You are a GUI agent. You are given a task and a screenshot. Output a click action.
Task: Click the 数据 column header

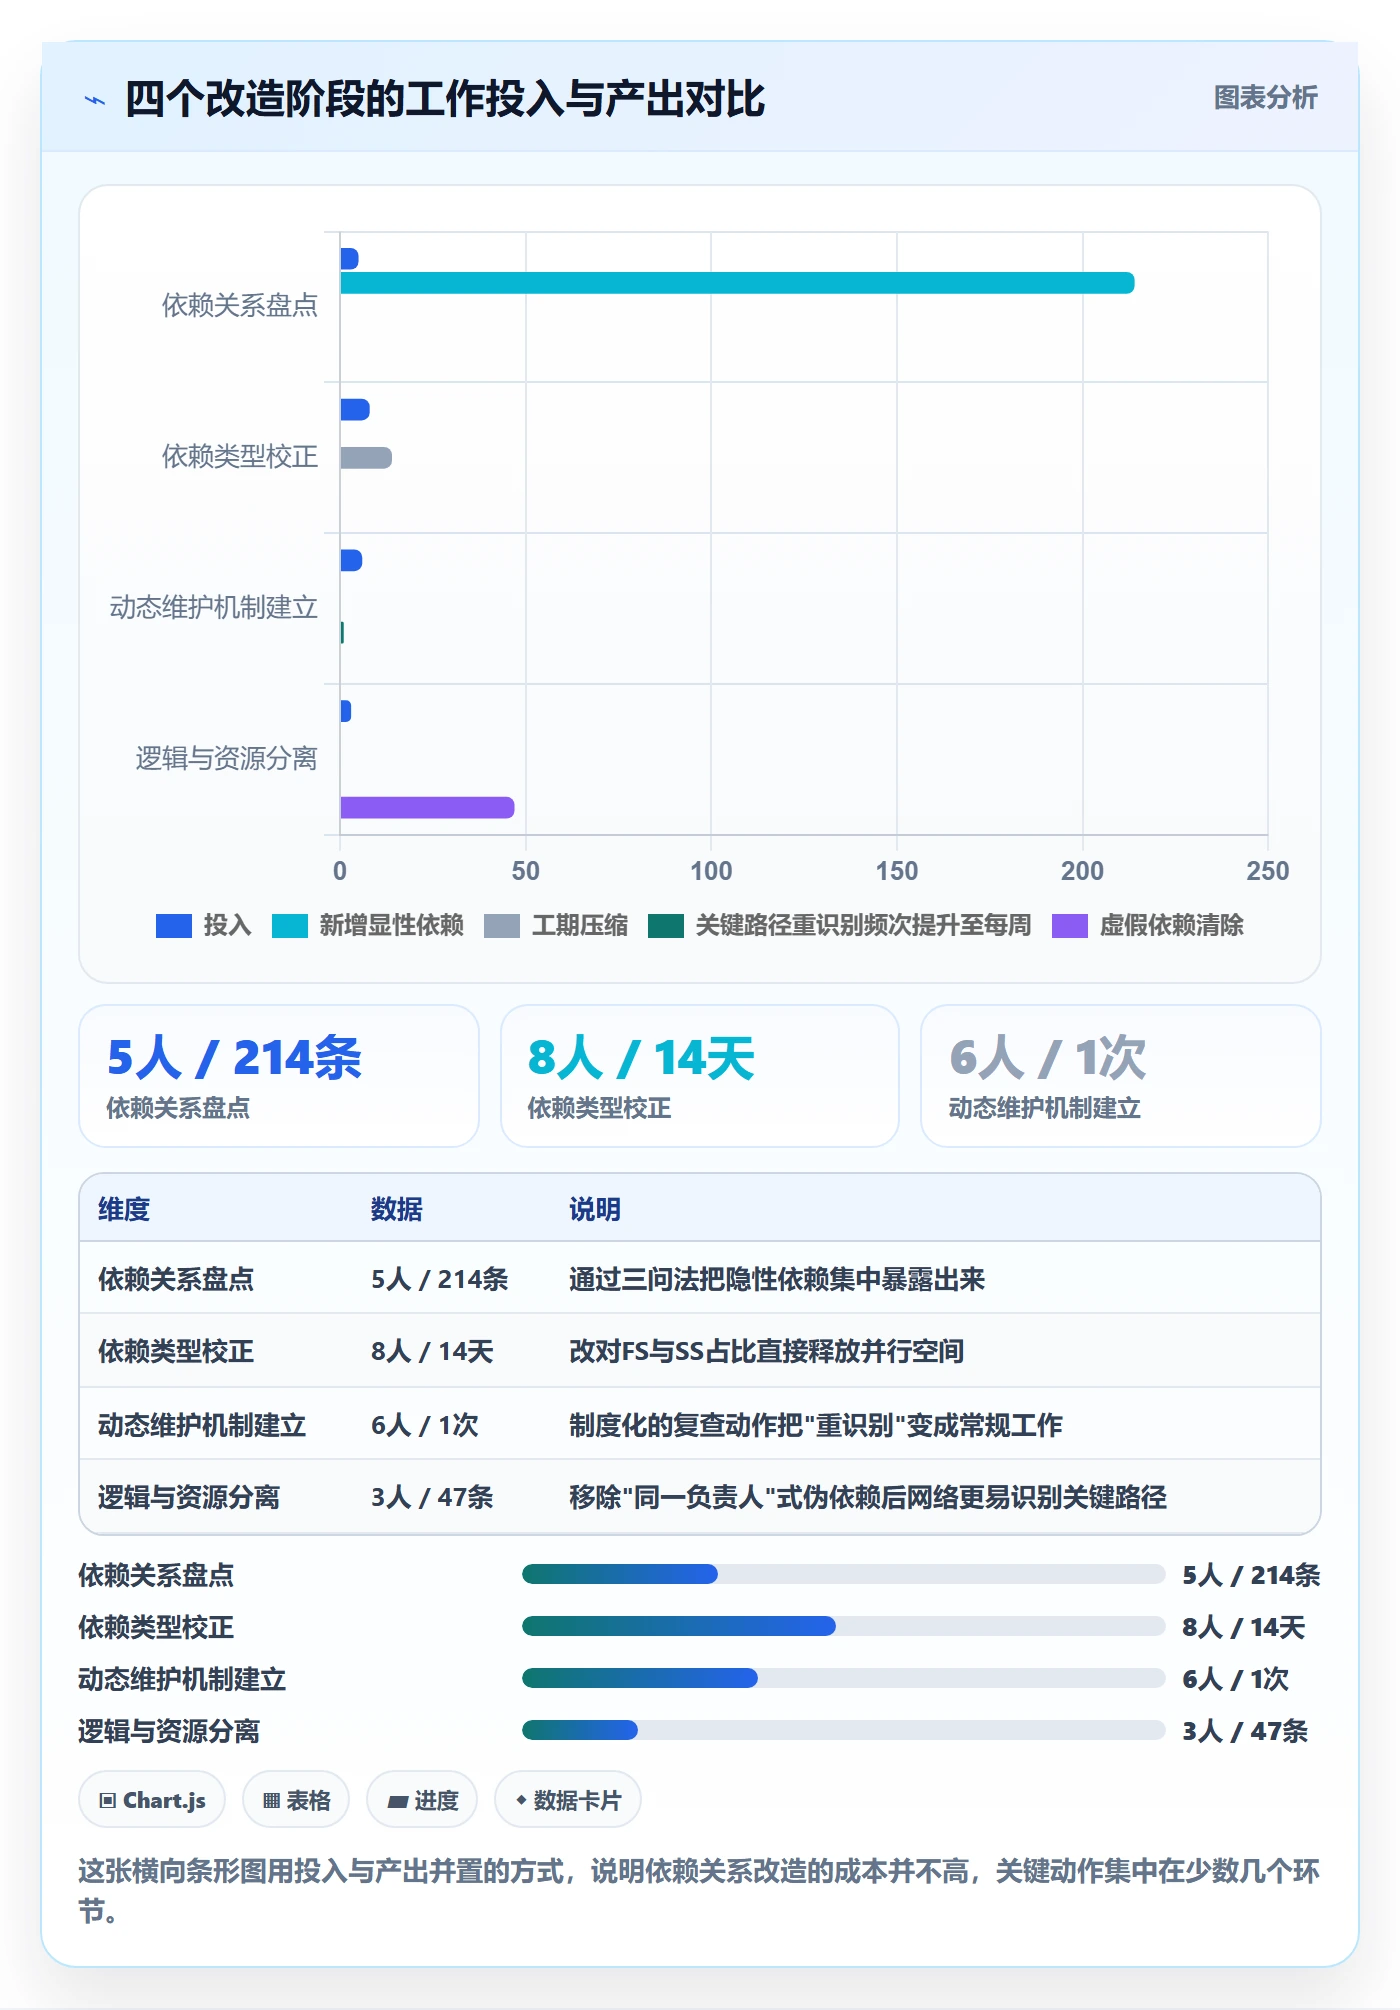click(x=397, y=1209)
